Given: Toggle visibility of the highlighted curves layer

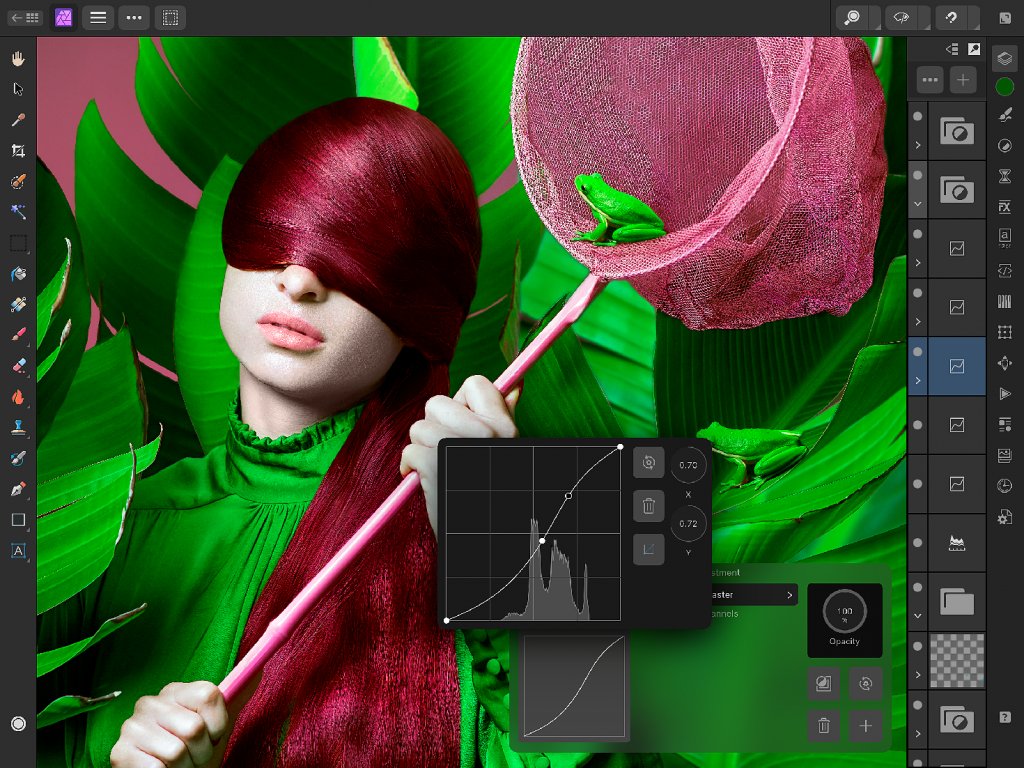Looking at the screenshot, I should (x=918, y=351).
